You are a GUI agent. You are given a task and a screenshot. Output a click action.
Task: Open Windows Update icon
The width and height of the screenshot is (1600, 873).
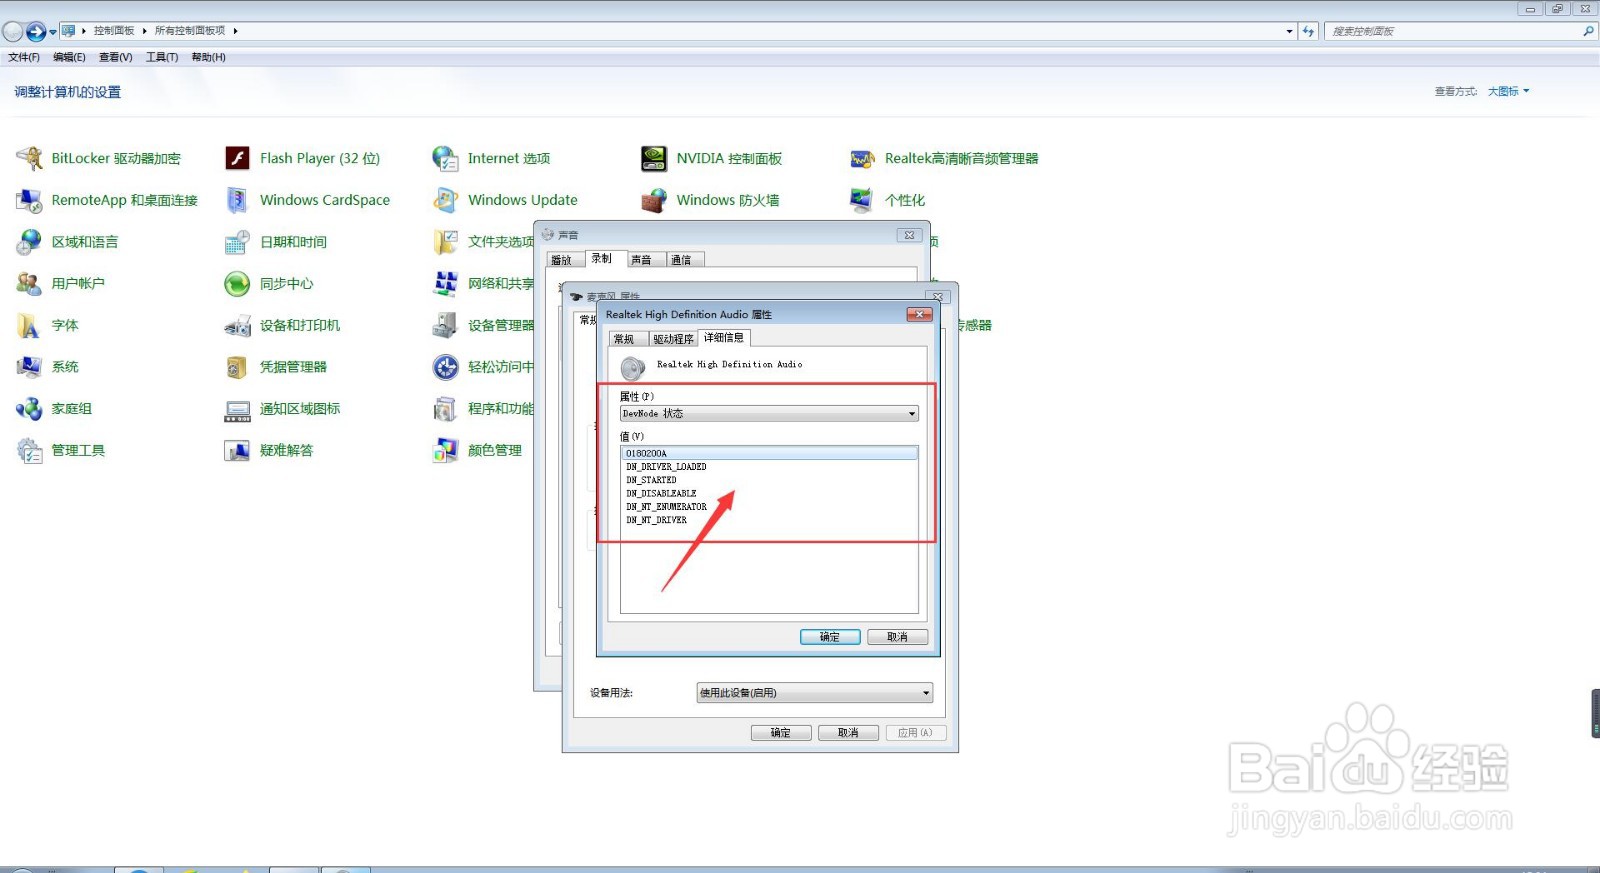(x=445, y=200)
